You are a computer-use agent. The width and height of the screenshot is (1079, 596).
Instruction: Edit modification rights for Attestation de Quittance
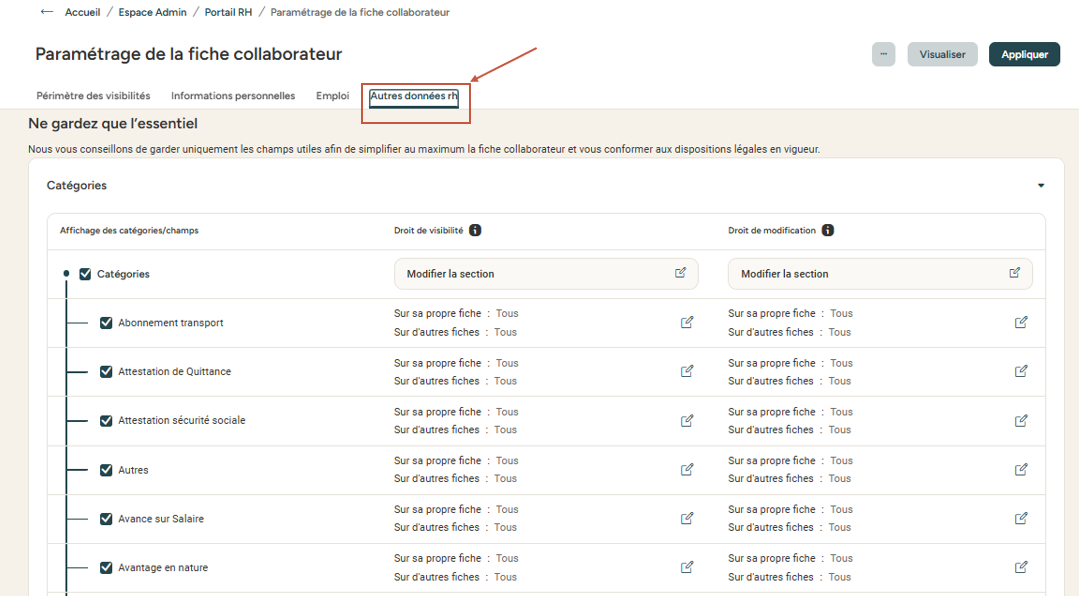point(1021,371)
